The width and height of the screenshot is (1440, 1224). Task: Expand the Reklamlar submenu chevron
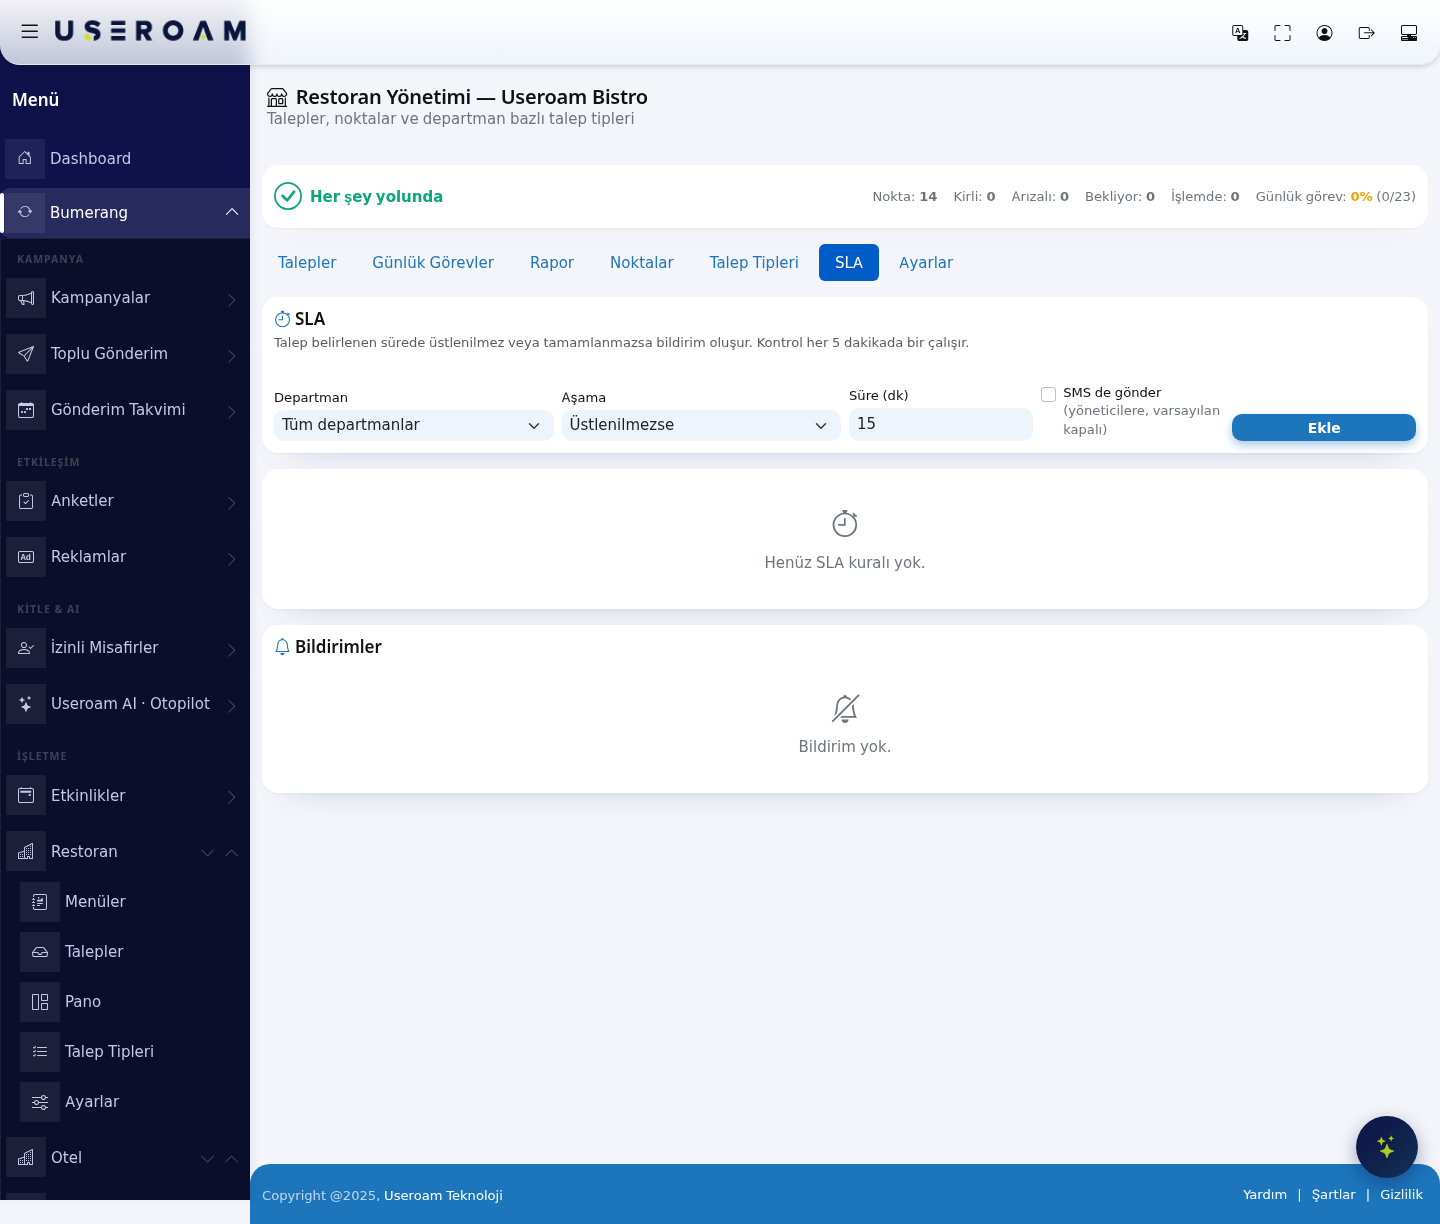tap(232, 559)
